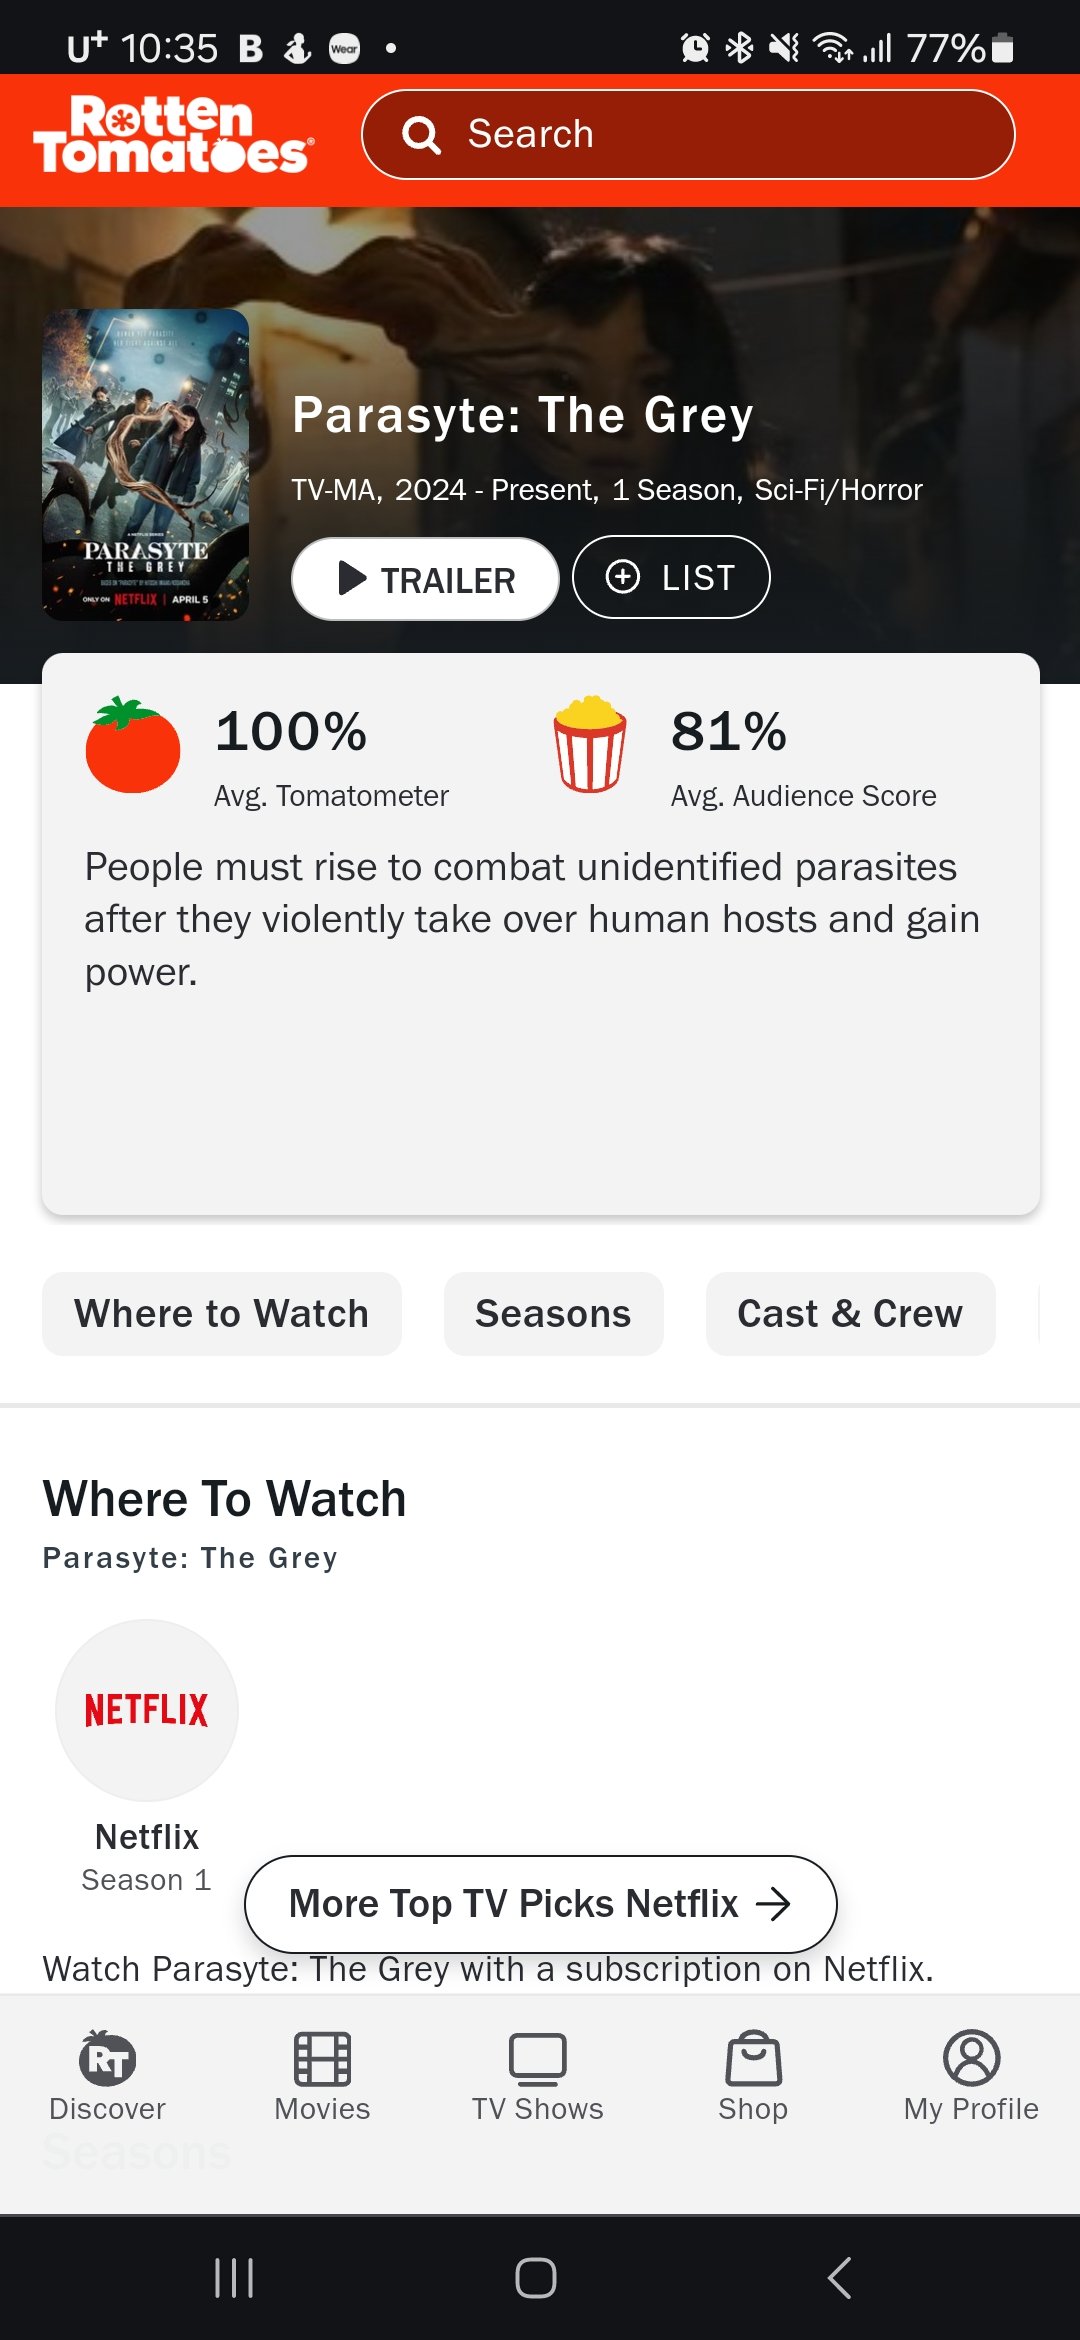
Task: Play the trailer
Action: click(x=425, y=579)
